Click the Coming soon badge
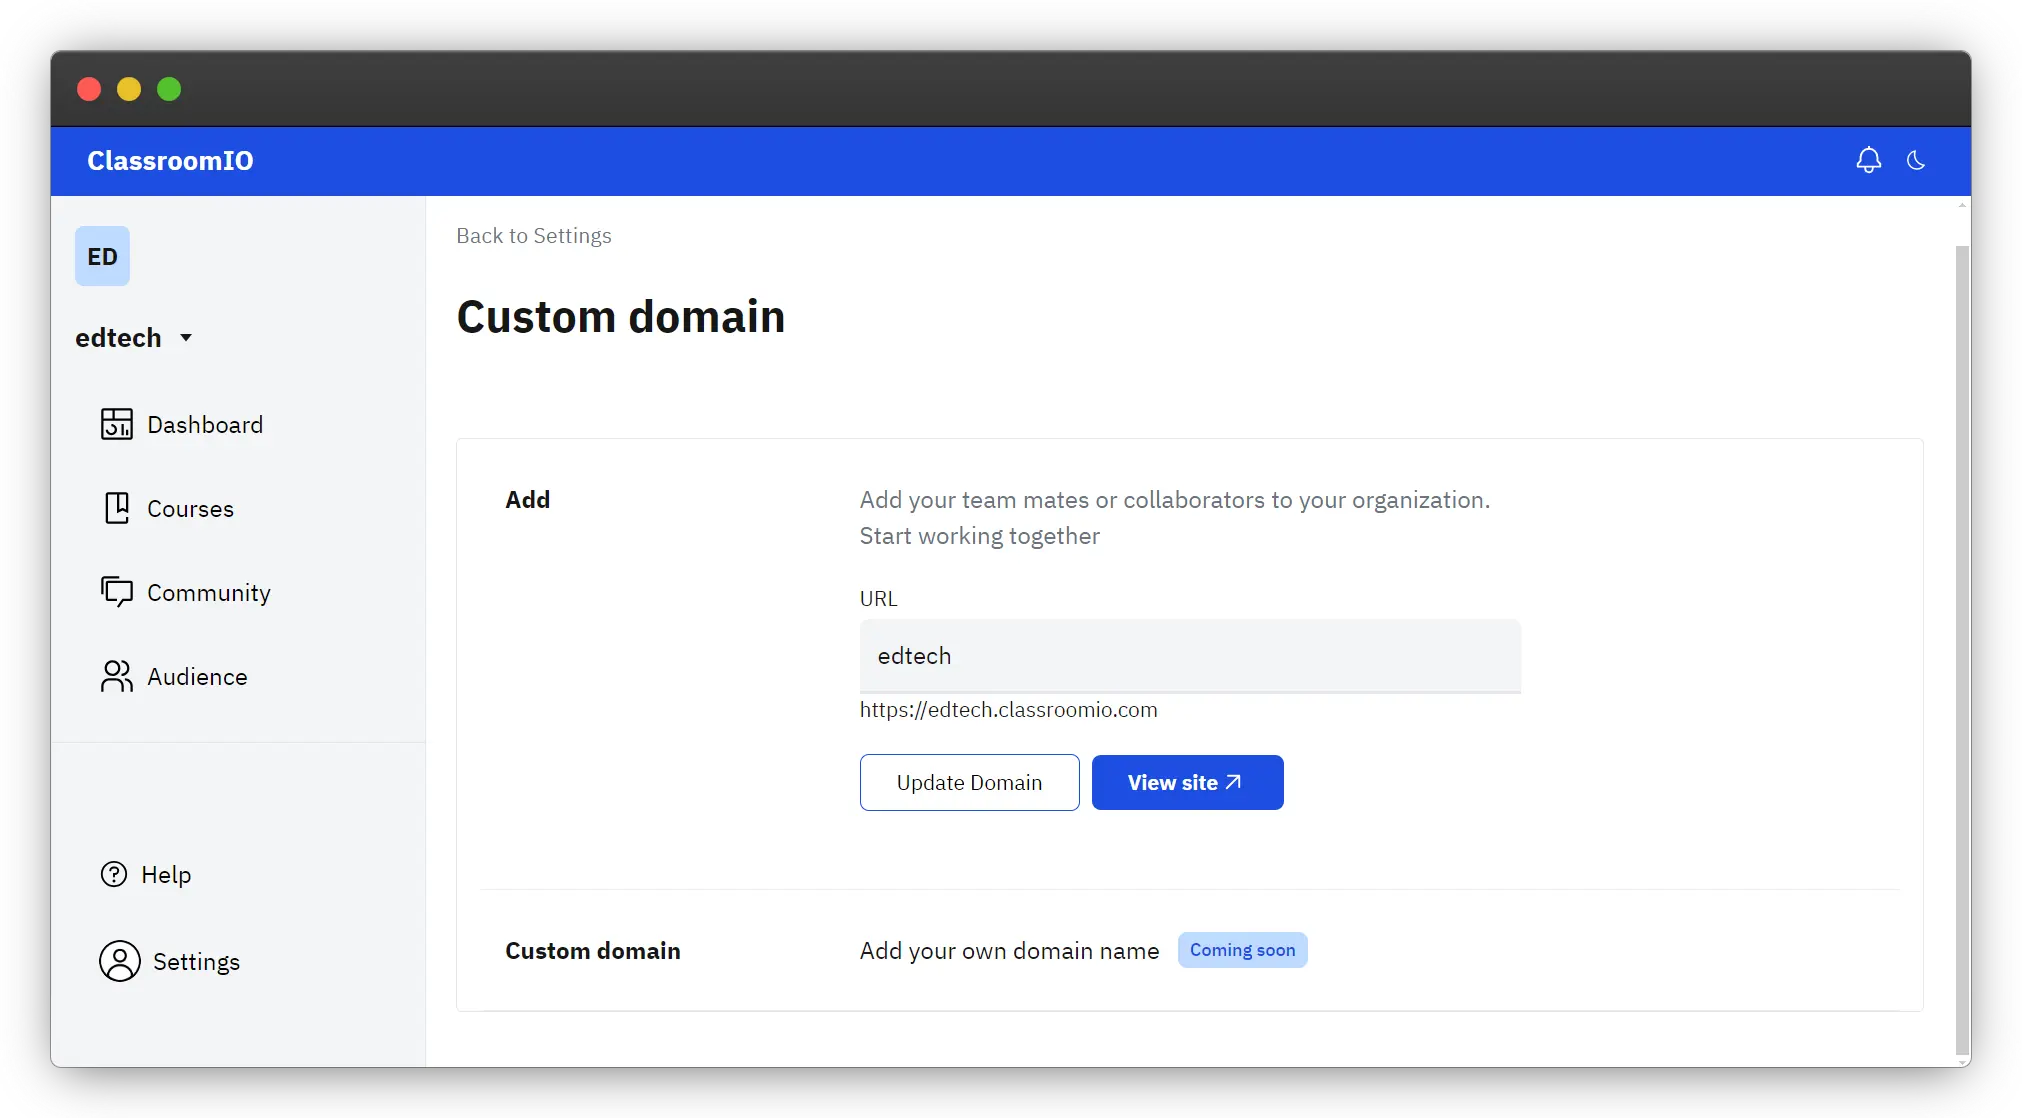Screen dimensions: 2022x1118 1242,950
